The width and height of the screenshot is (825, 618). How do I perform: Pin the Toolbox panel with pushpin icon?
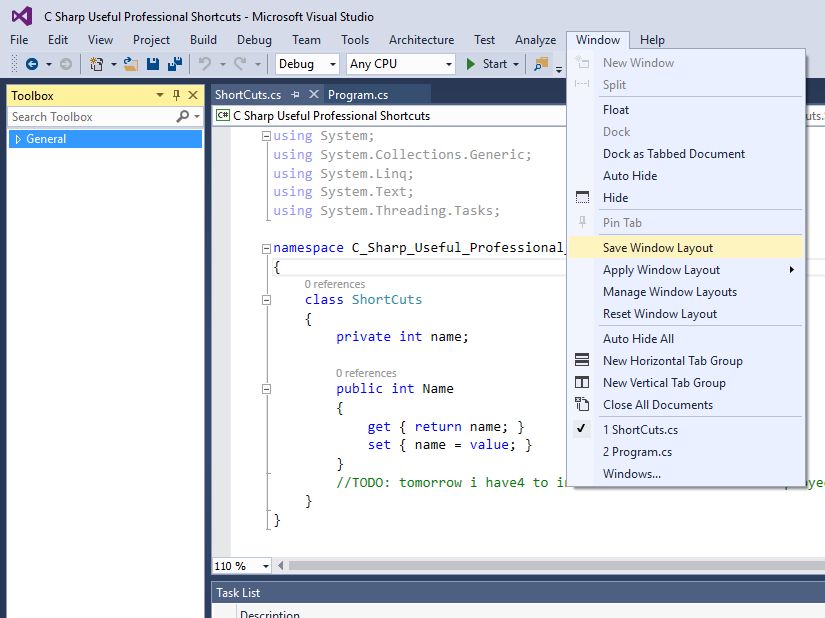(177, 95)
